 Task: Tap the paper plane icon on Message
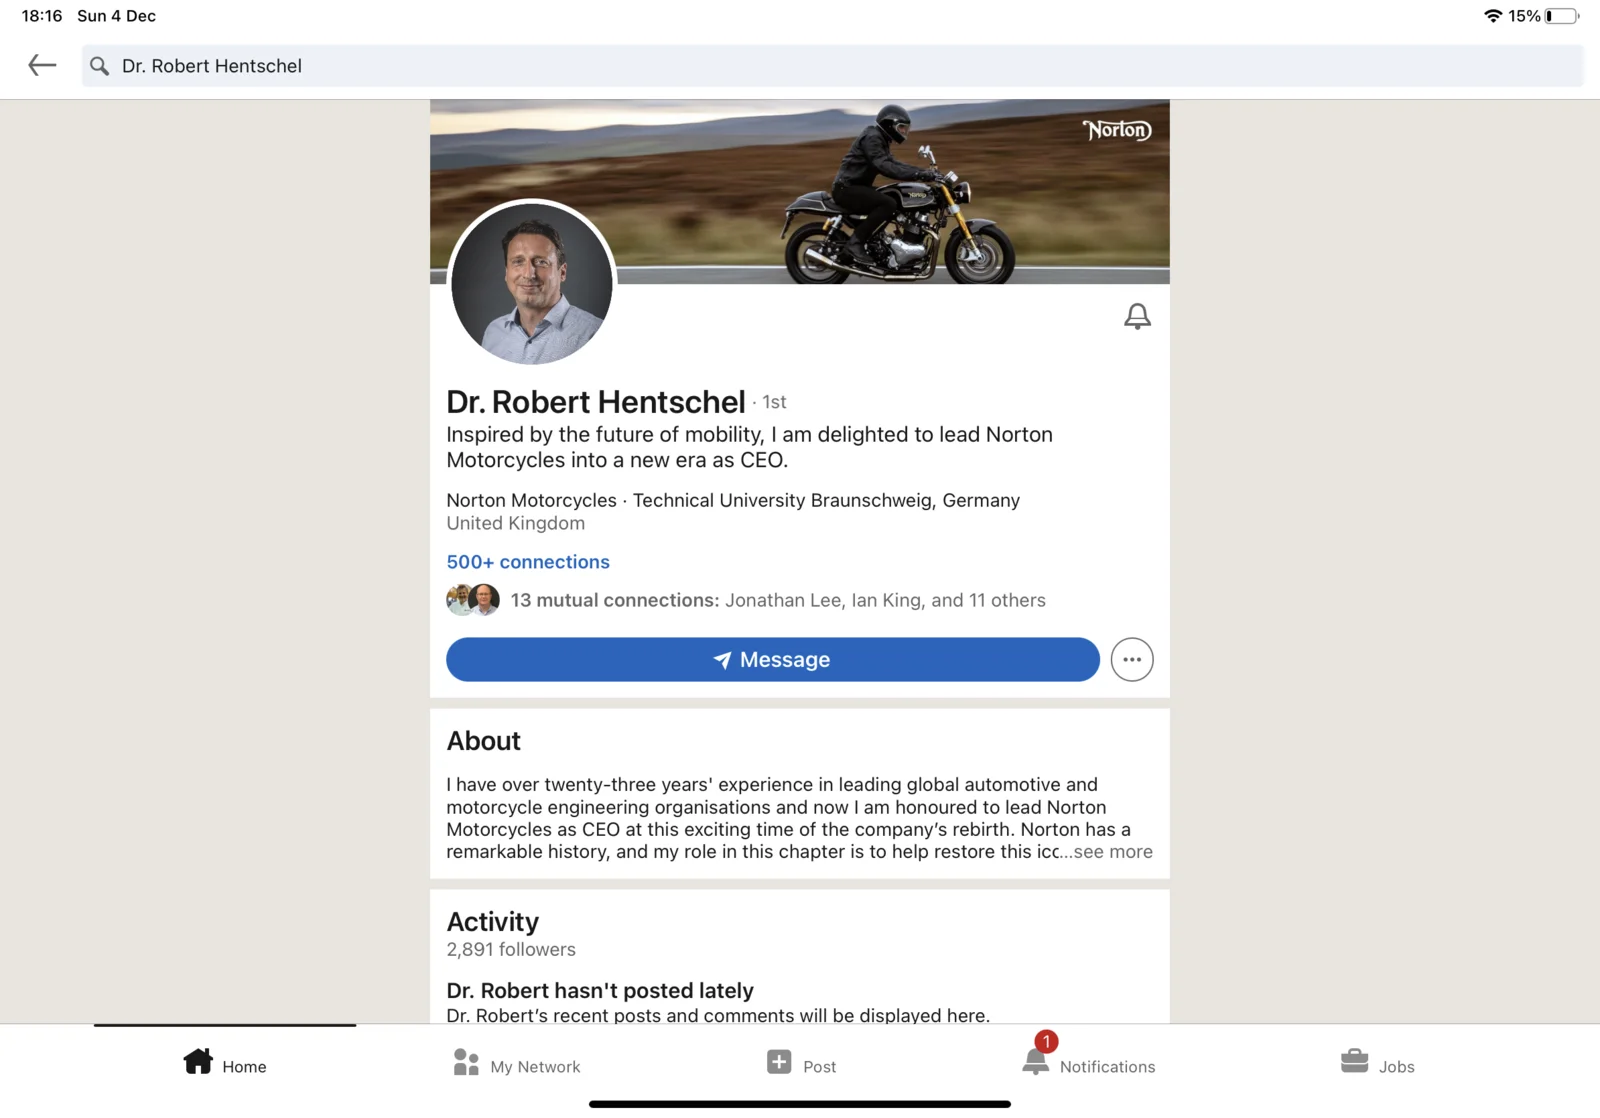click(722, 660)
